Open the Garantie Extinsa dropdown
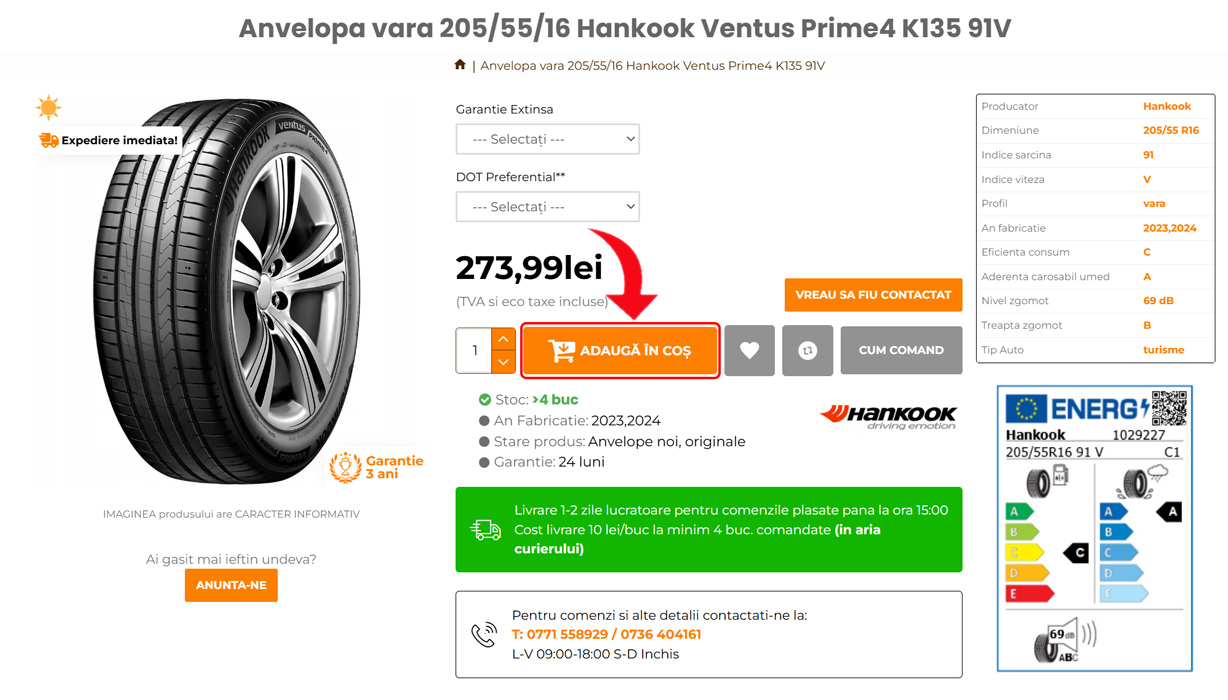The image size is (1228, 700). tap(547, 139)
